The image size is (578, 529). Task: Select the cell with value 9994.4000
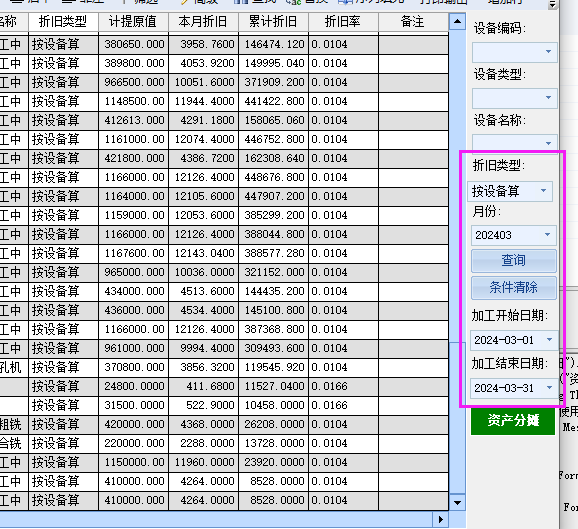(x=203, y=348)
